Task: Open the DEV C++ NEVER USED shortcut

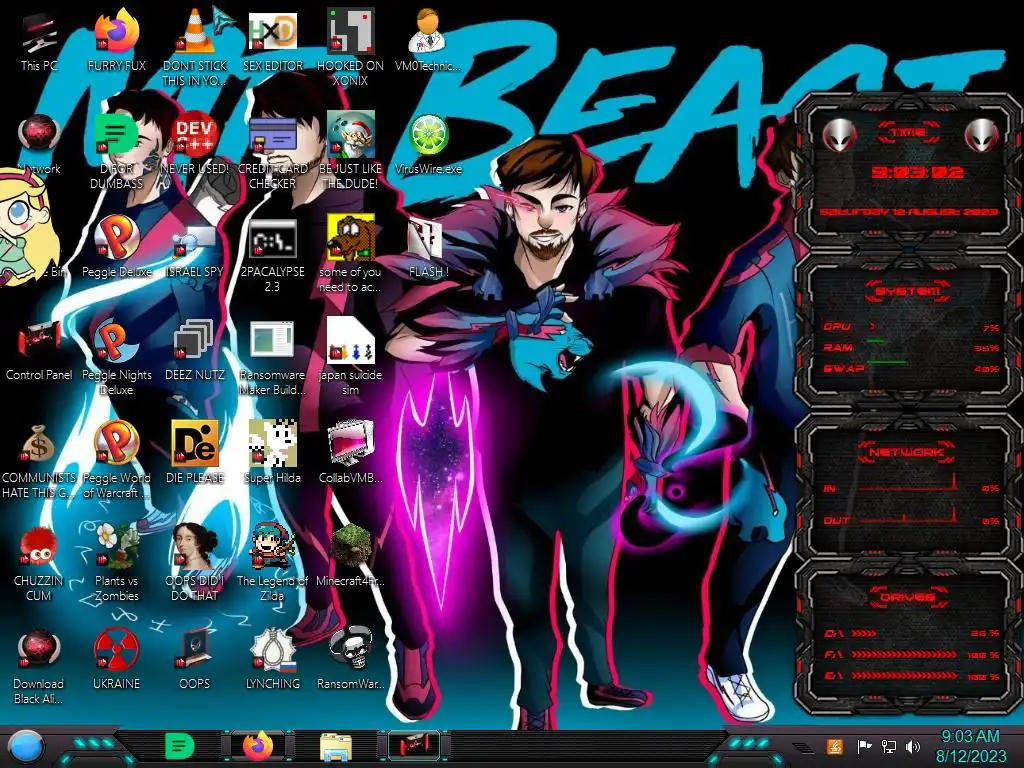Action: [195, 135]
